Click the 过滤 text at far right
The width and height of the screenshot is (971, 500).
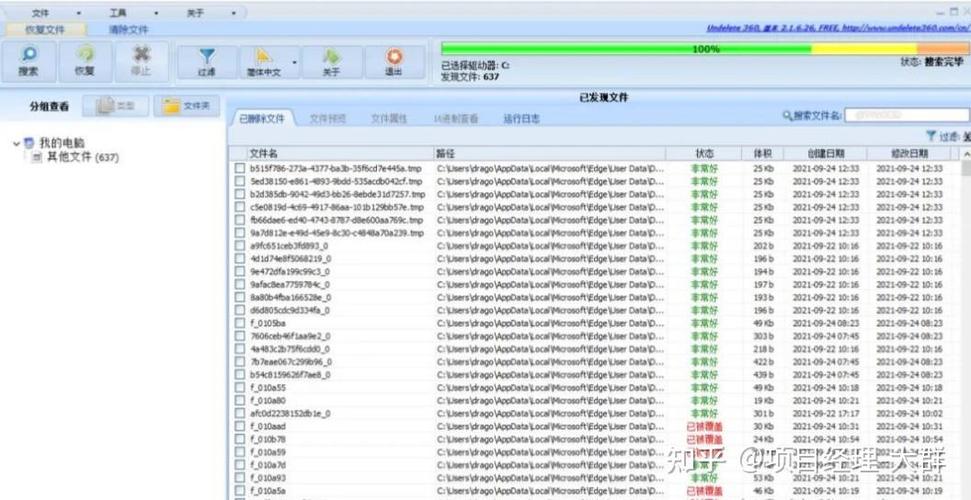(x=949, y=136)
